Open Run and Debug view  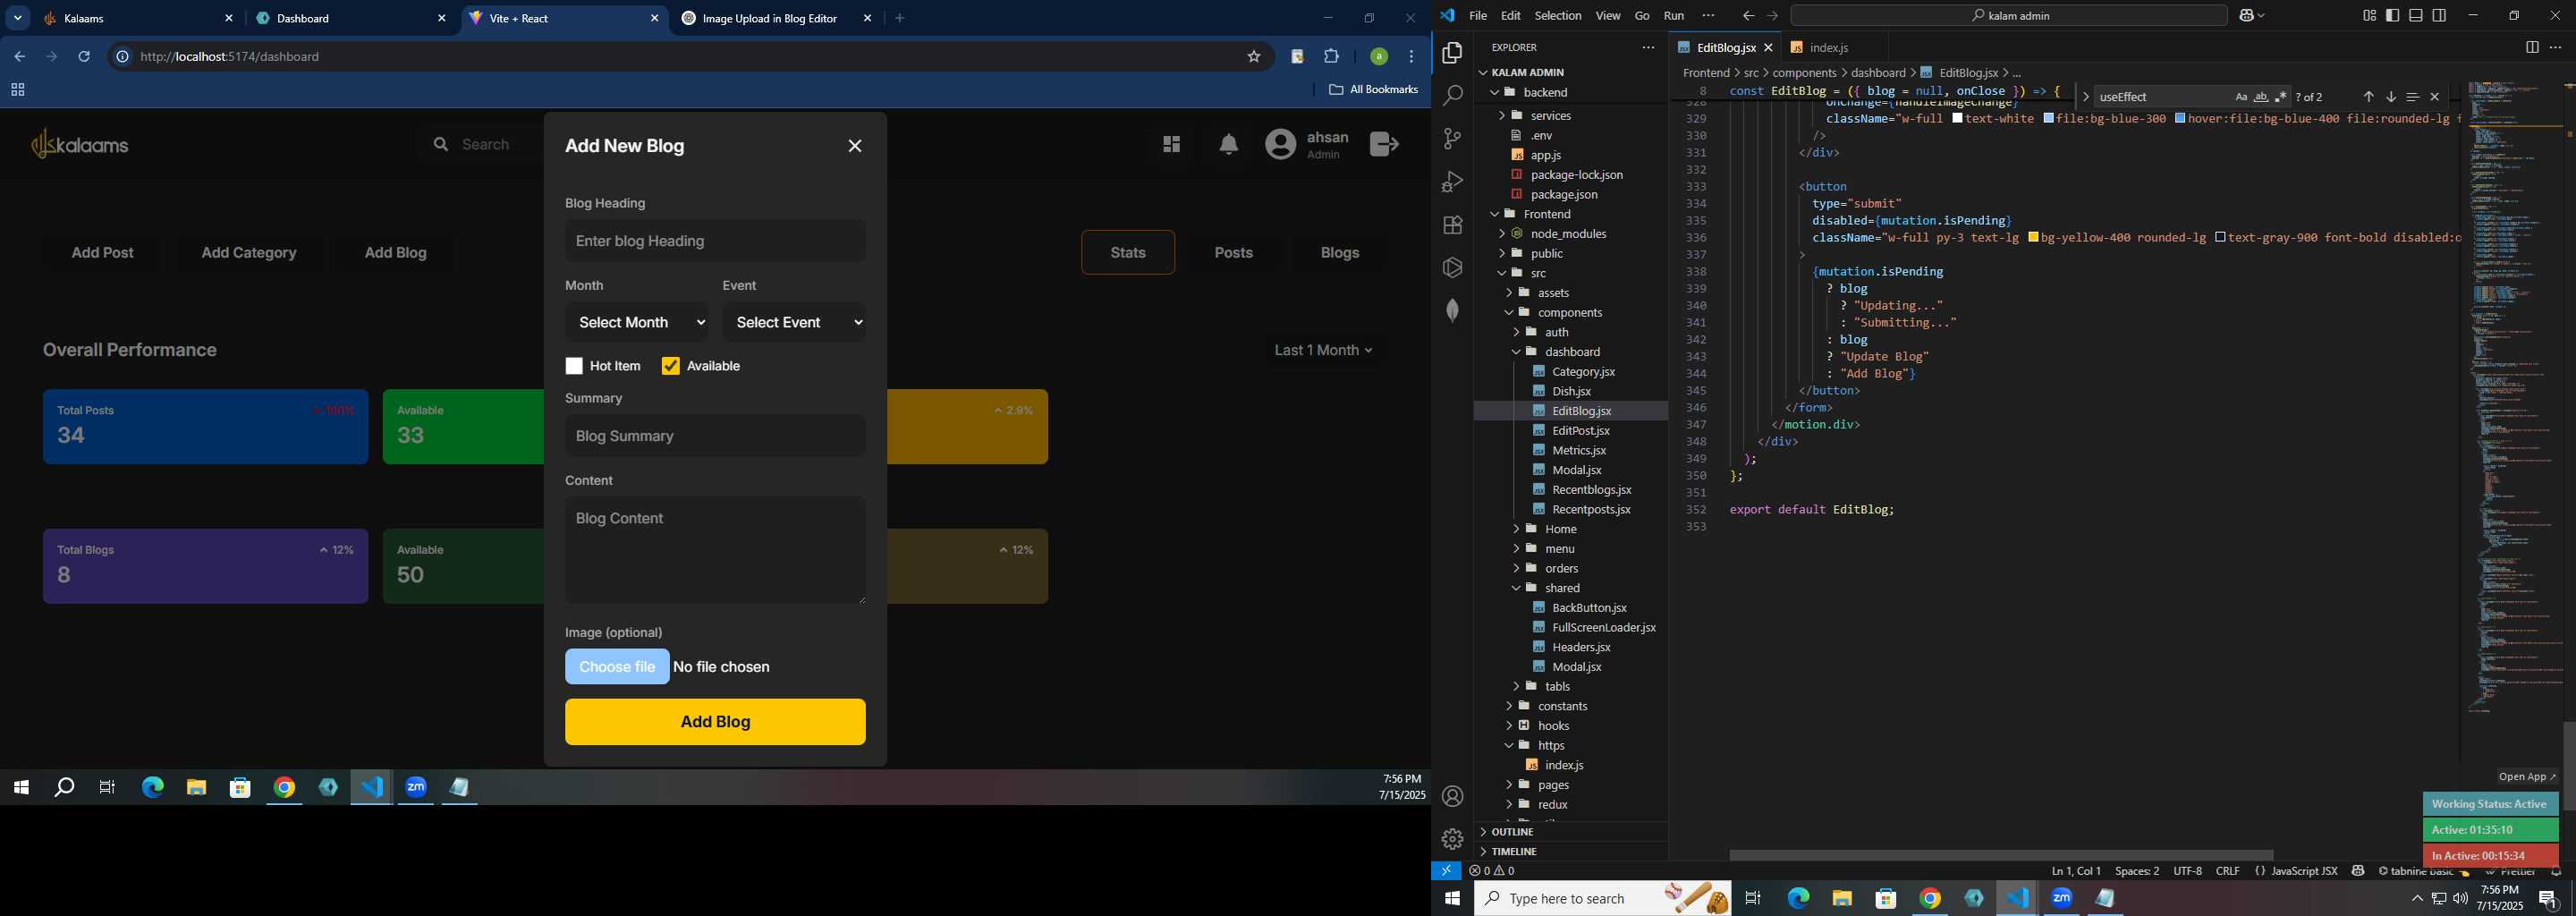(x=1452, y=182)
